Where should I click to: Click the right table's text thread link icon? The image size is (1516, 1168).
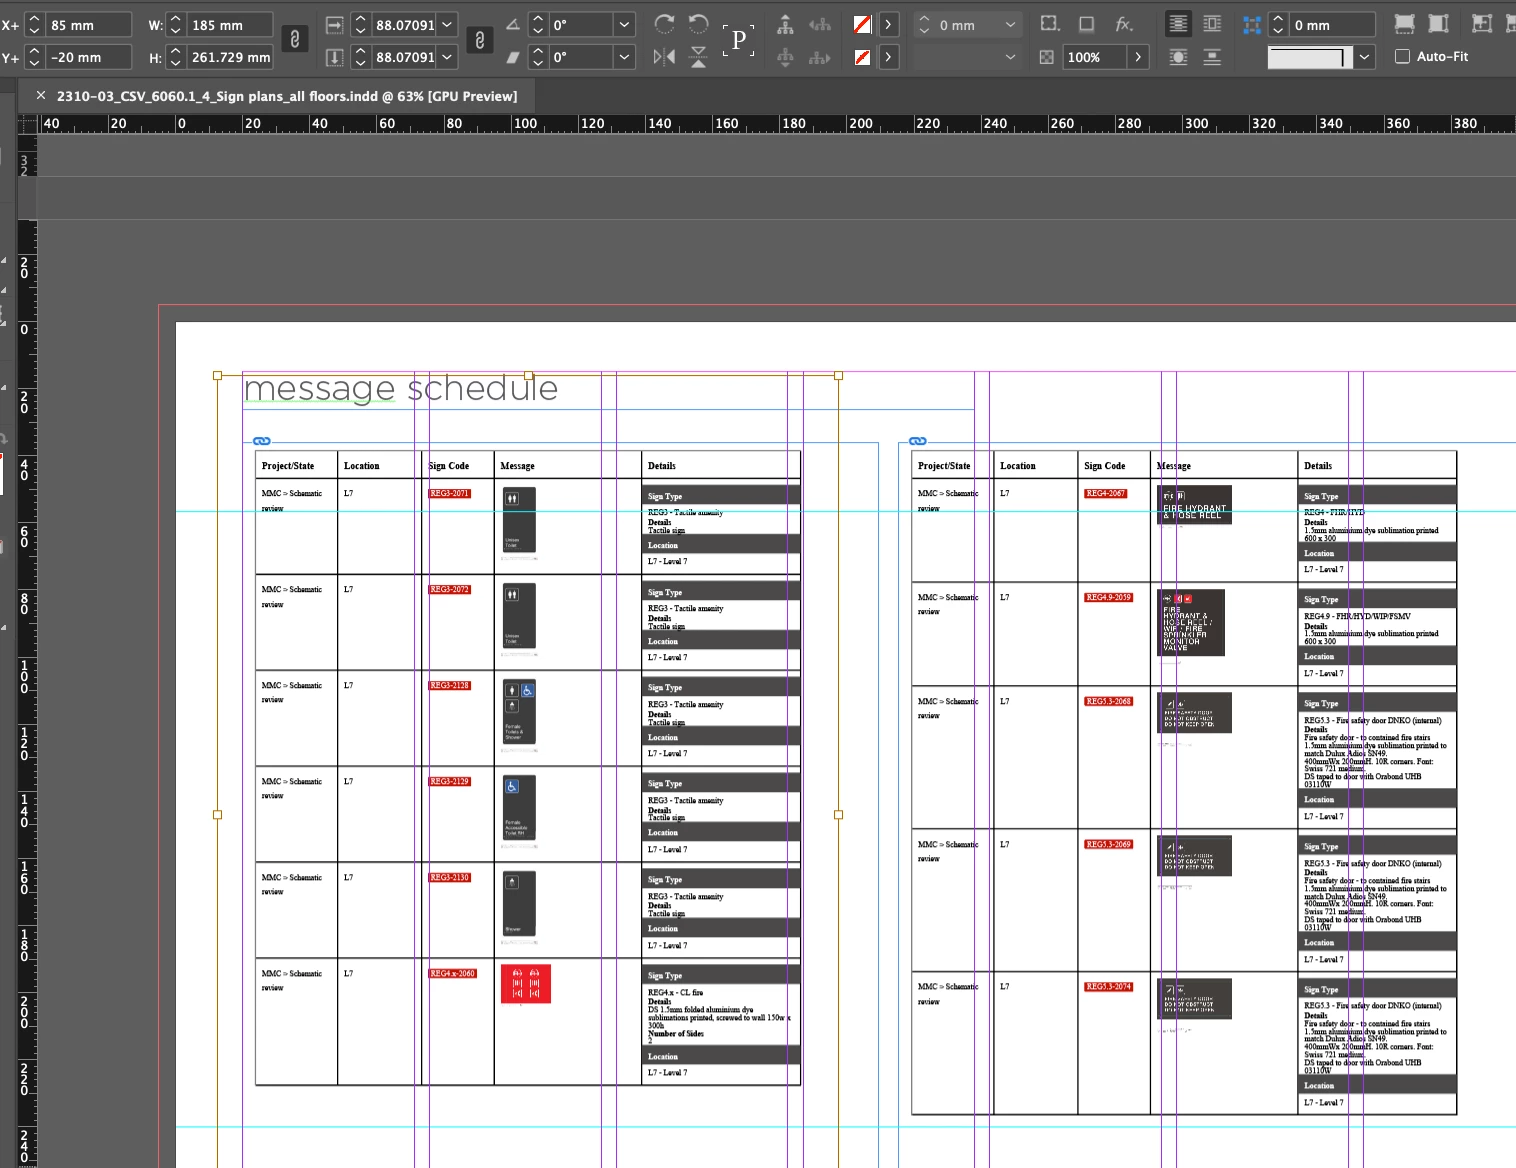pyautogui.click(x=918, y=441)
